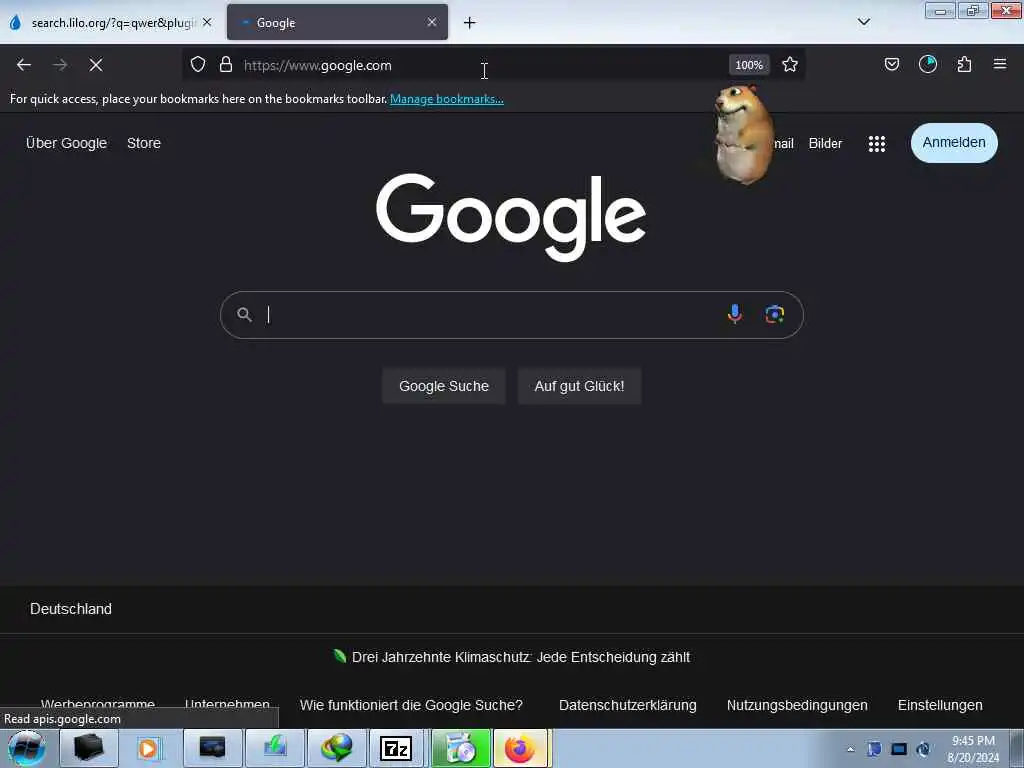Open Bilder image search link

(x=825, y=144)
